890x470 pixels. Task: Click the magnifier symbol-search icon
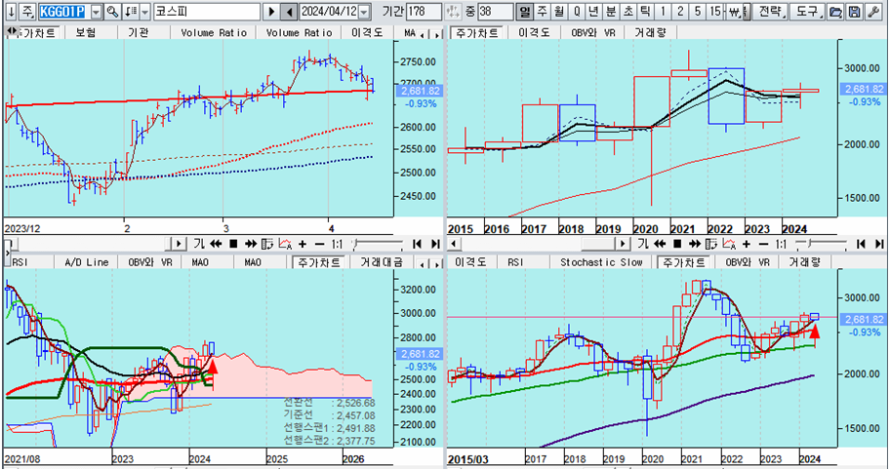[112, 11]
